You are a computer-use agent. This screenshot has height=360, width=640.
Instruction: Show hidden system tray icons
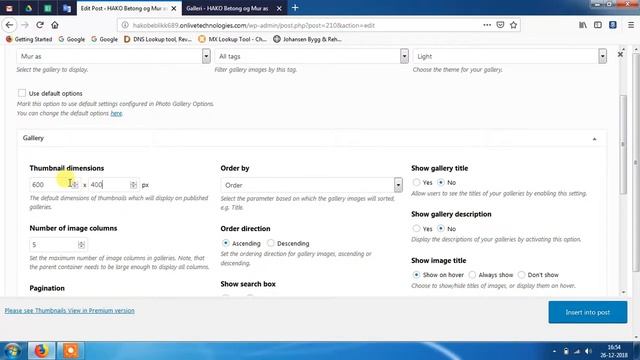pos(554,351)
